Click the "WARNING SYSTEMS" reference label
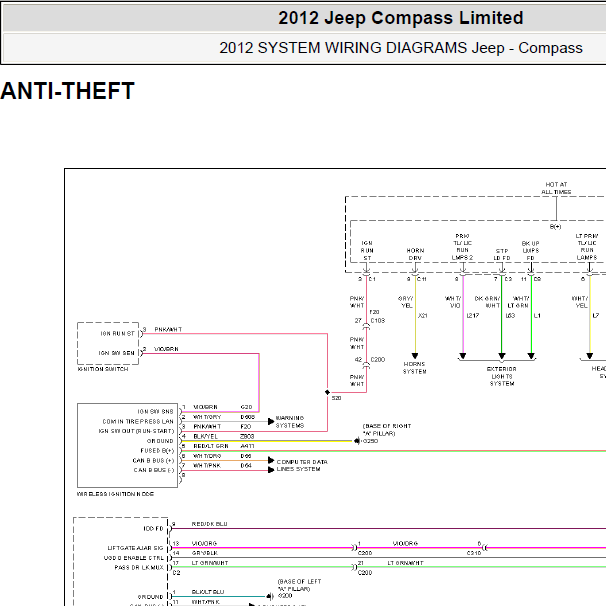Screen dimensions: 606x606 coord(290,422)
